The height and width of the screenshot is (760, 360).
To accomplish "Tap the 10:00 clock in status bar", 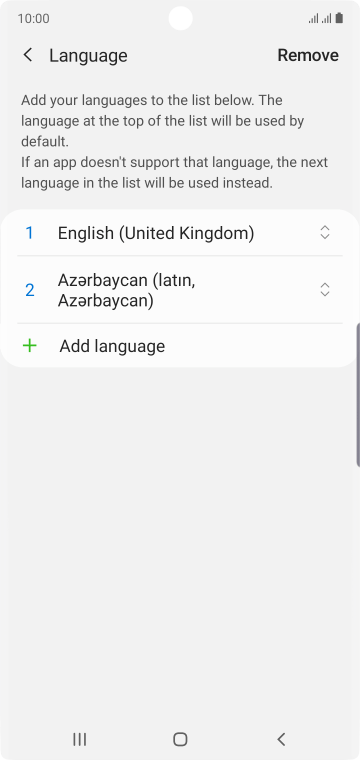I will point(33,18).
